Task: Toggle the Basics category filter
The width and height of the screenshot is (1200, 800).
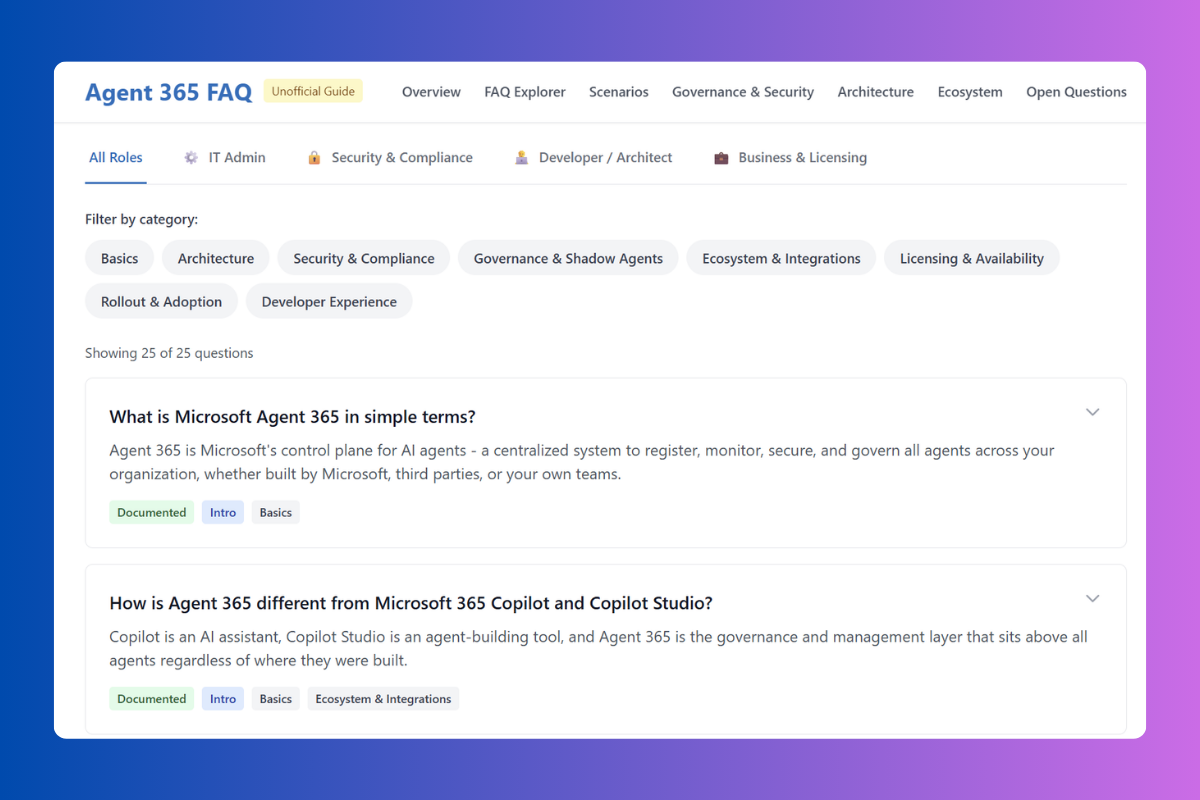Action: point(119,257)
